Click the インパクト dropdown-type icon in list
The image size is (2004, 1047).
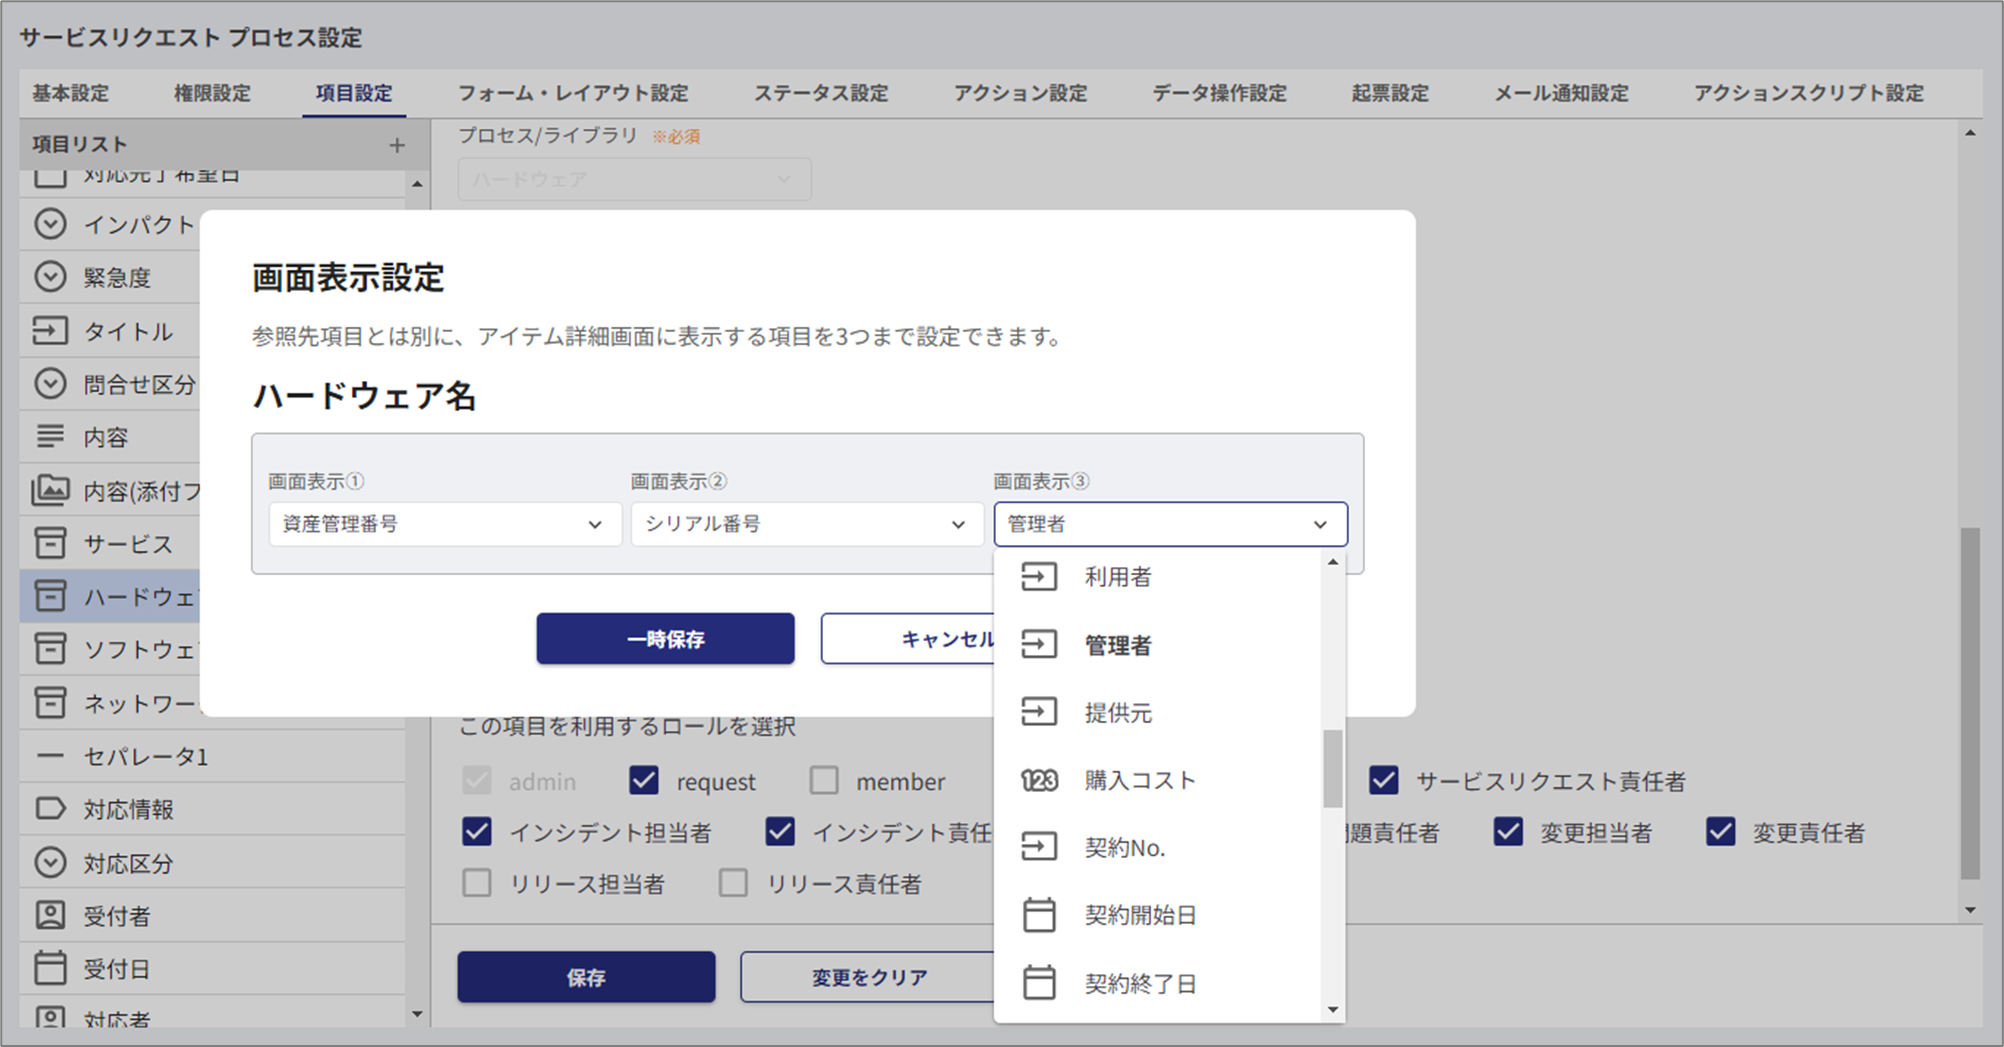(x=50, y=224)
